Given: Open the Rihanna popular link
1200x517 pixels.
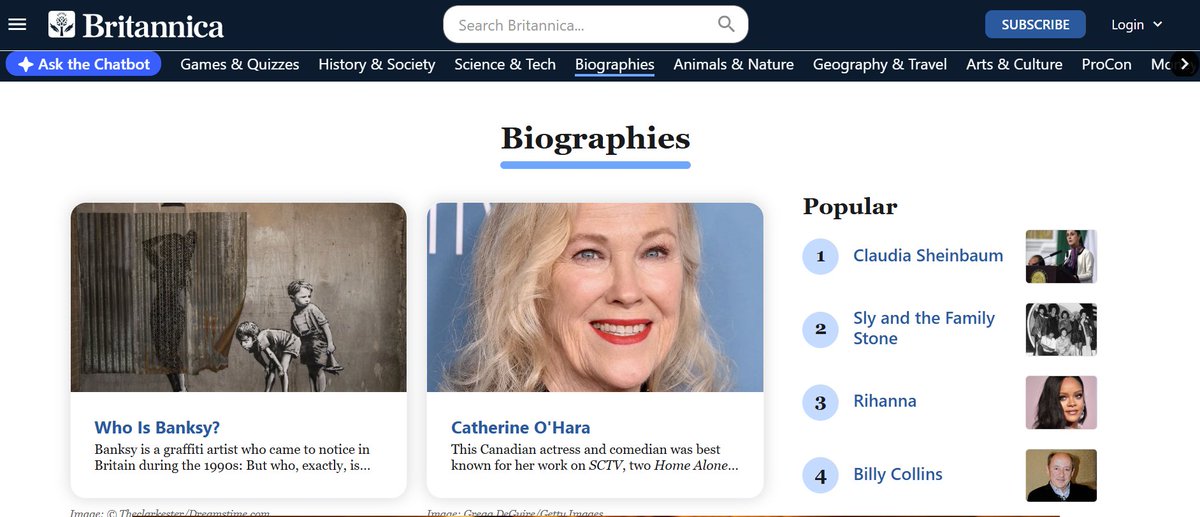Looking at the screenshot, I should click(x=885, y=401).
